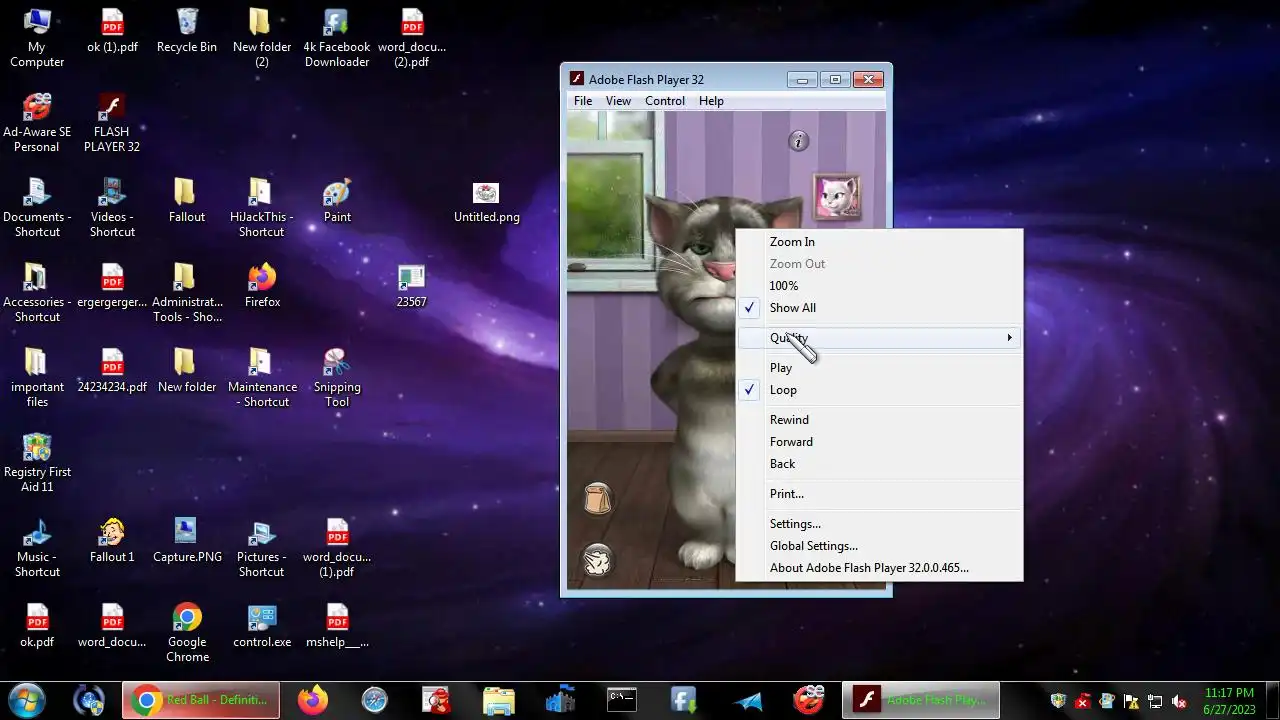Click the paw icon in game

pyautogui.click(x=597, y=560)
